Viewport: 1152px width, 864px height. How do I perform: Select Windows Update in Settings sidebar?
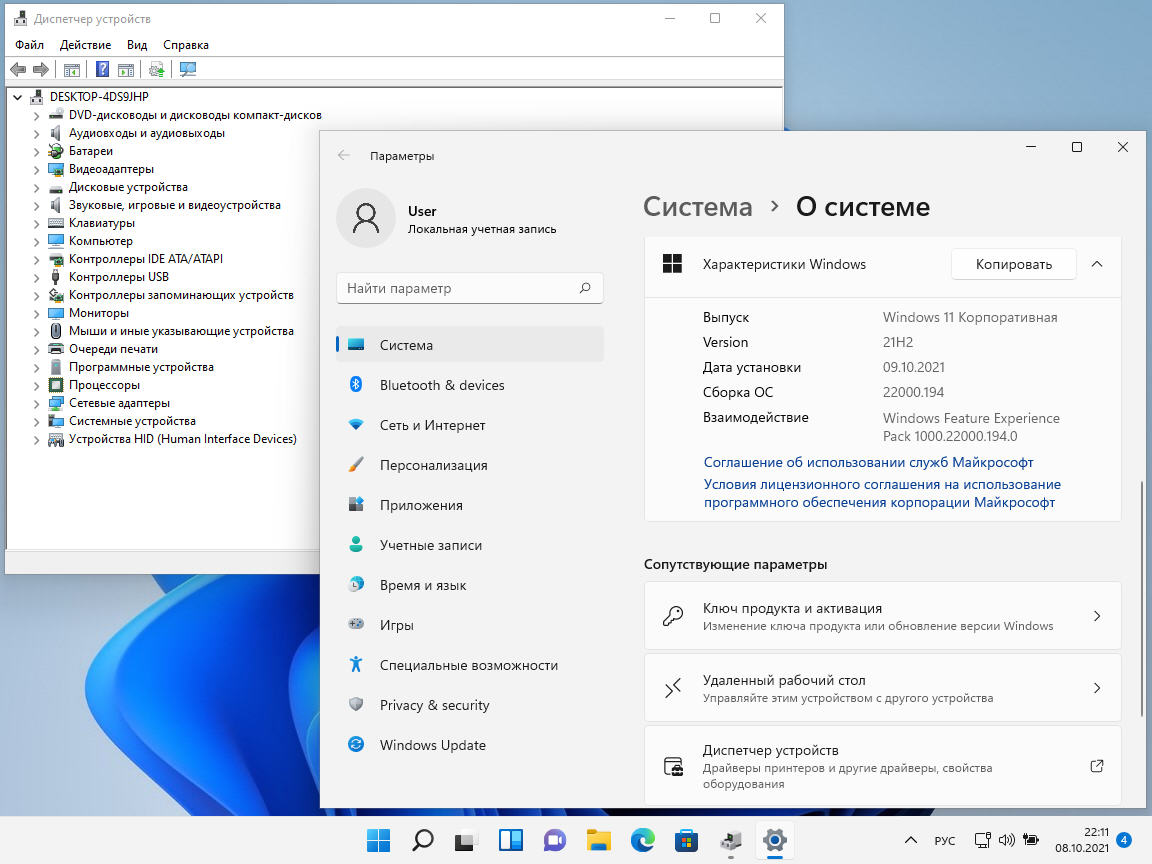432,745
